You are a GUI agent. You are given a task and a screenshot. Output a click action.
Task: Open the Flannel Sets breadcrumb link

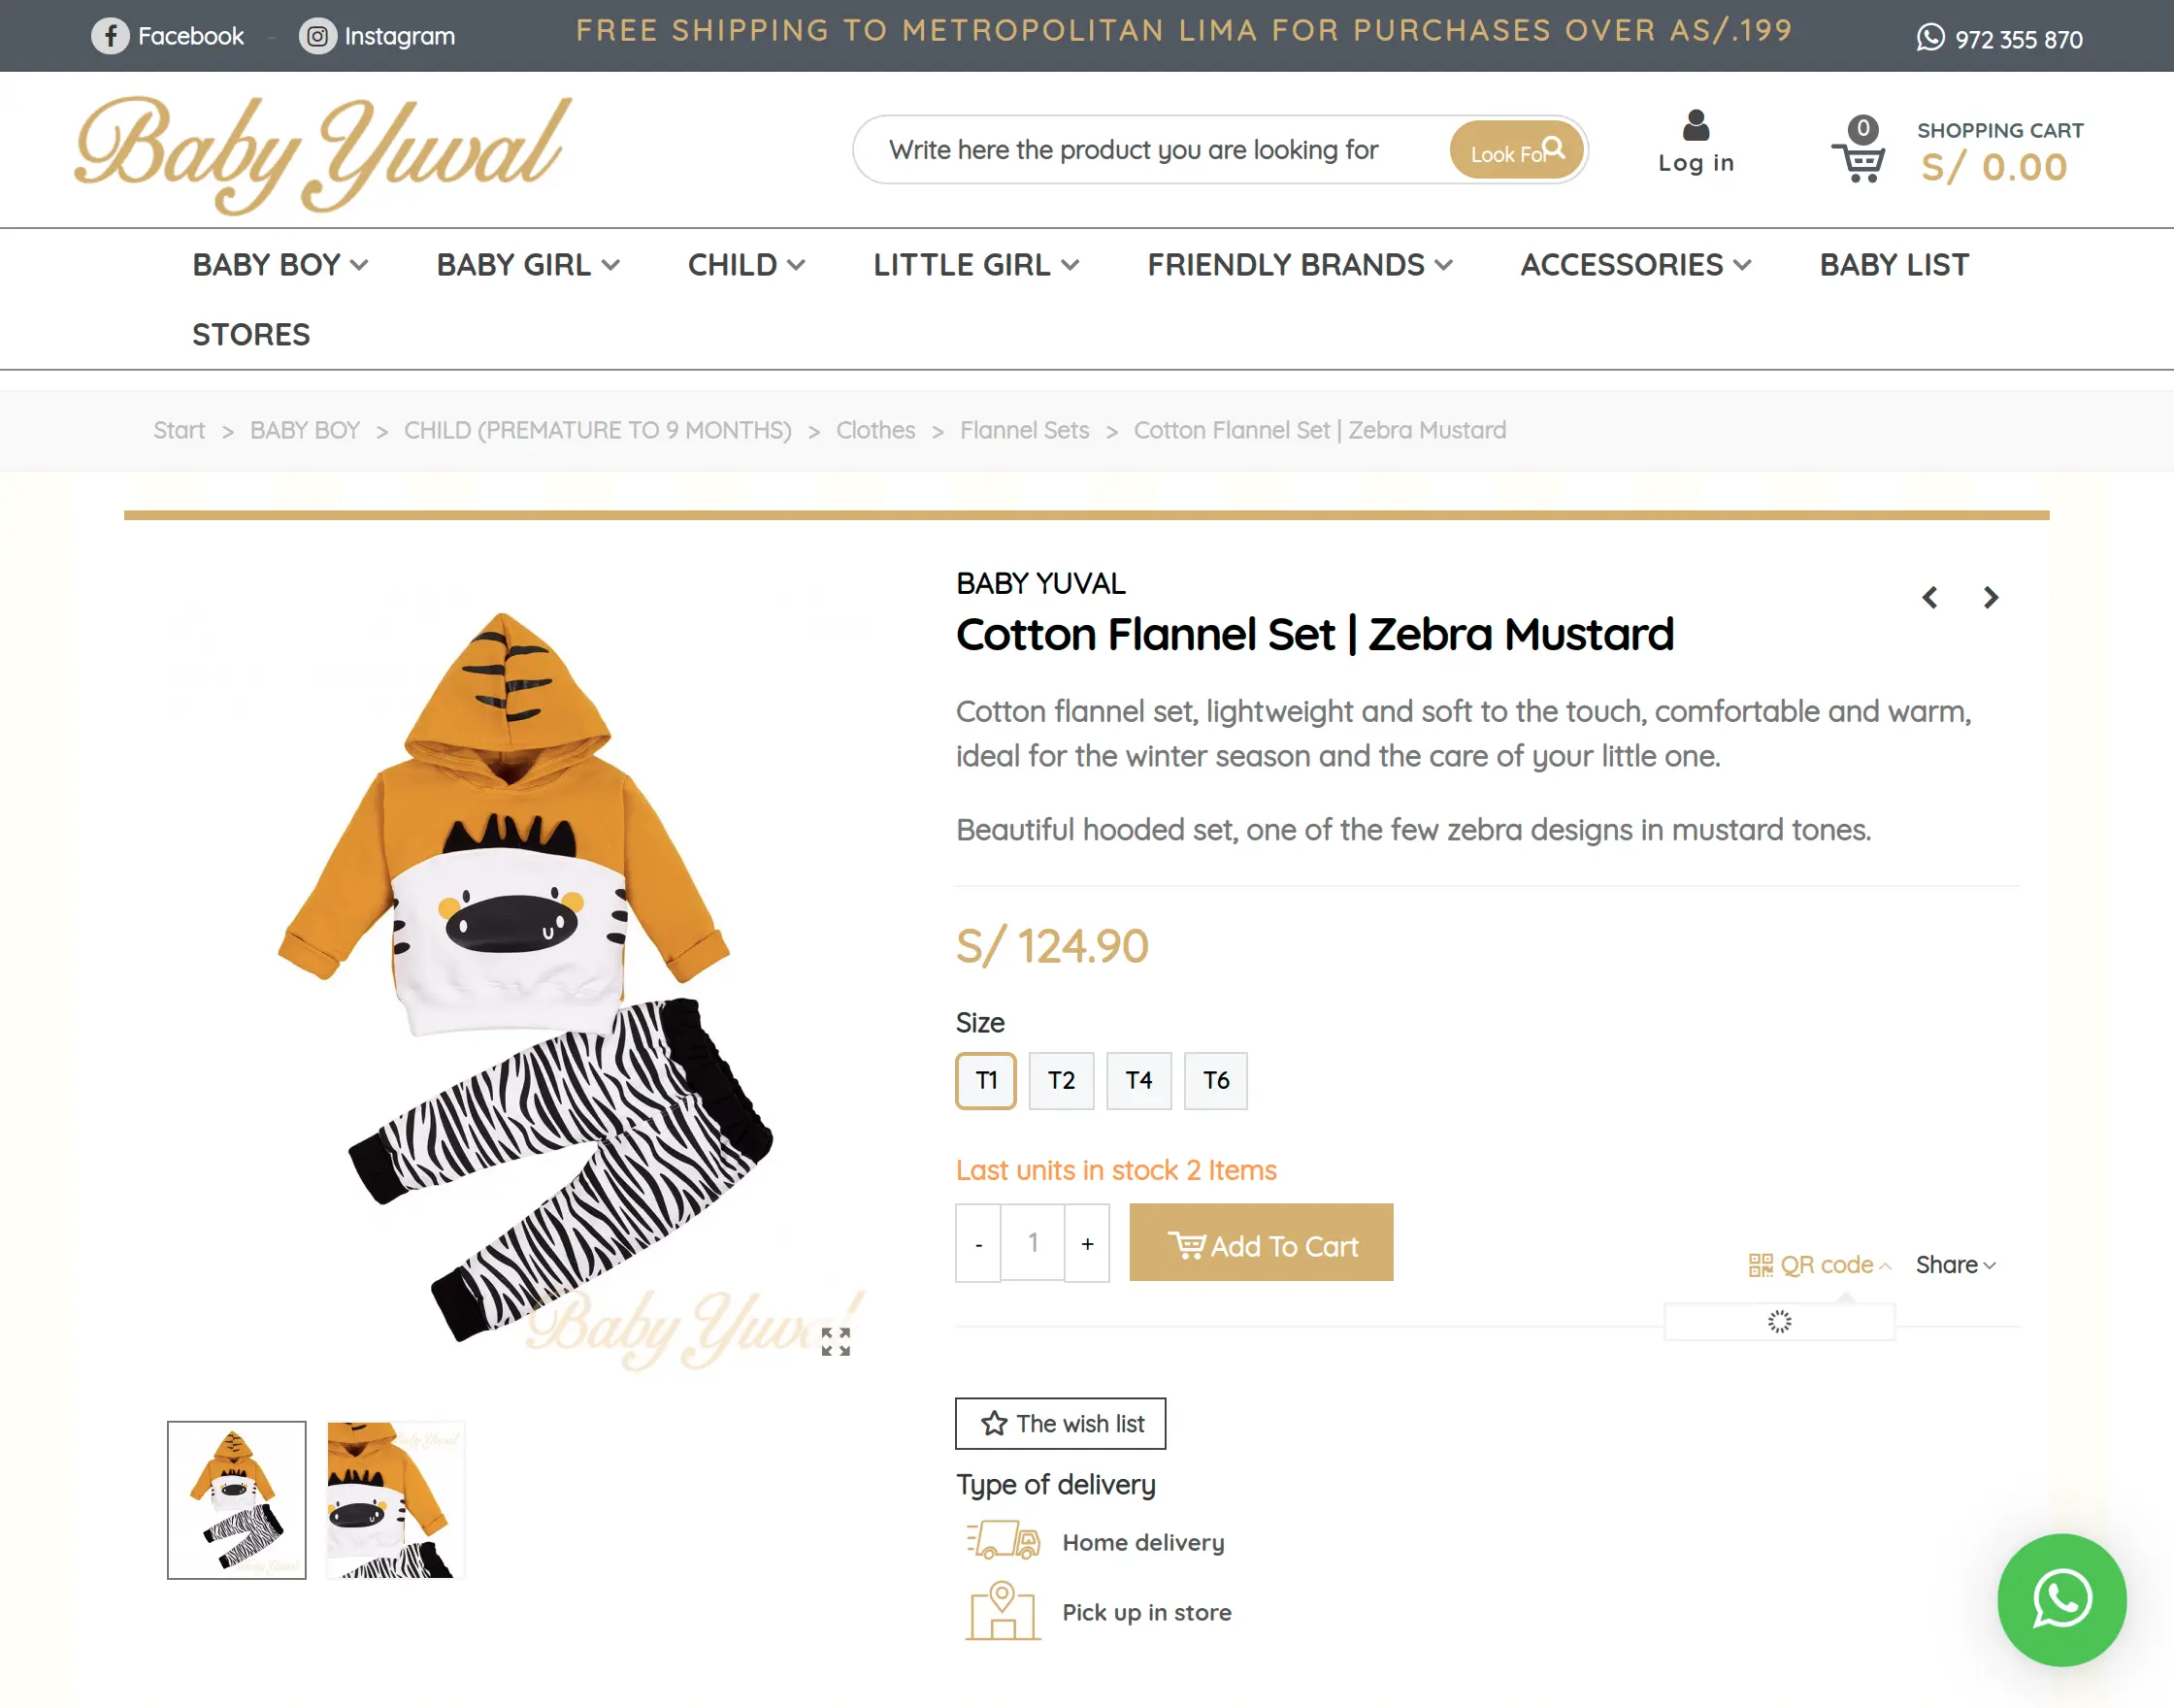1024,430
